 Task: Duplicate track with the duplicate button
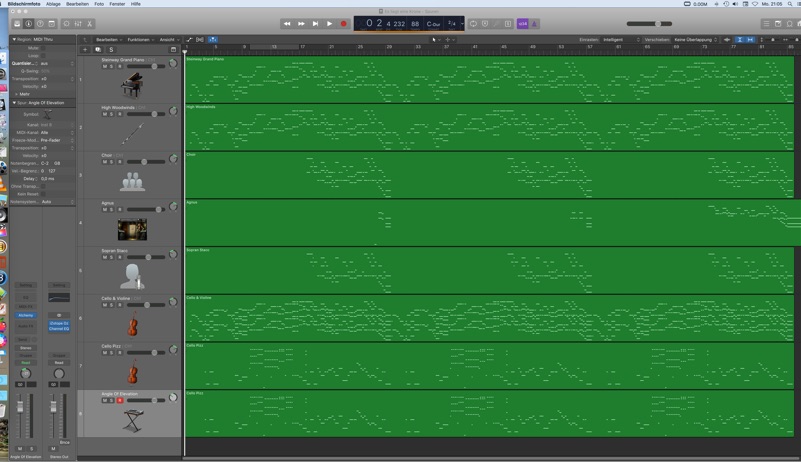[x=98, y=50]
